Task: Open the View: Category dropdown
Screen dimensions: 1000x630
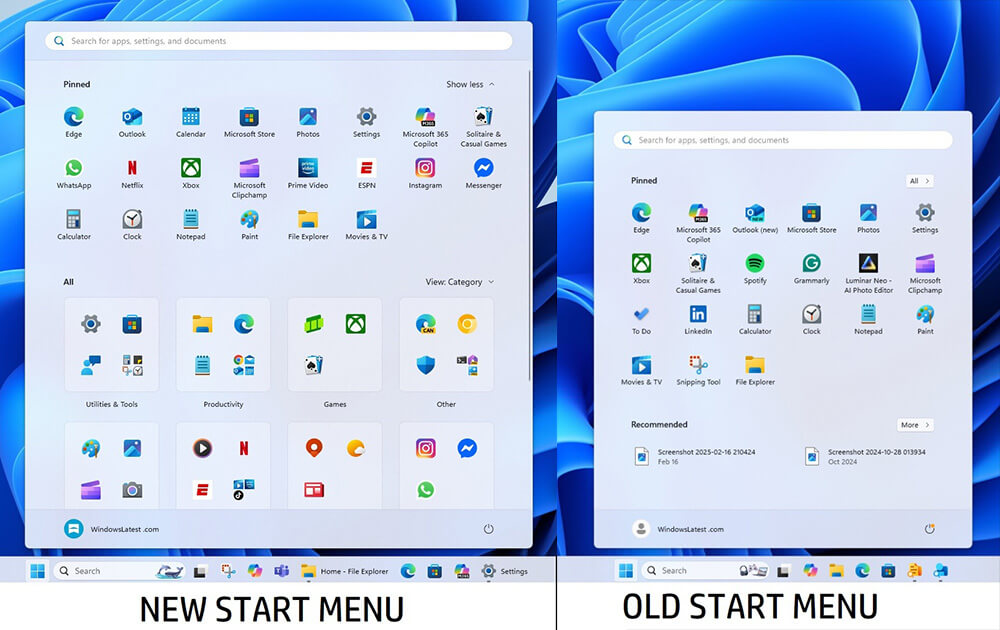Action: [x=460, y=282]
